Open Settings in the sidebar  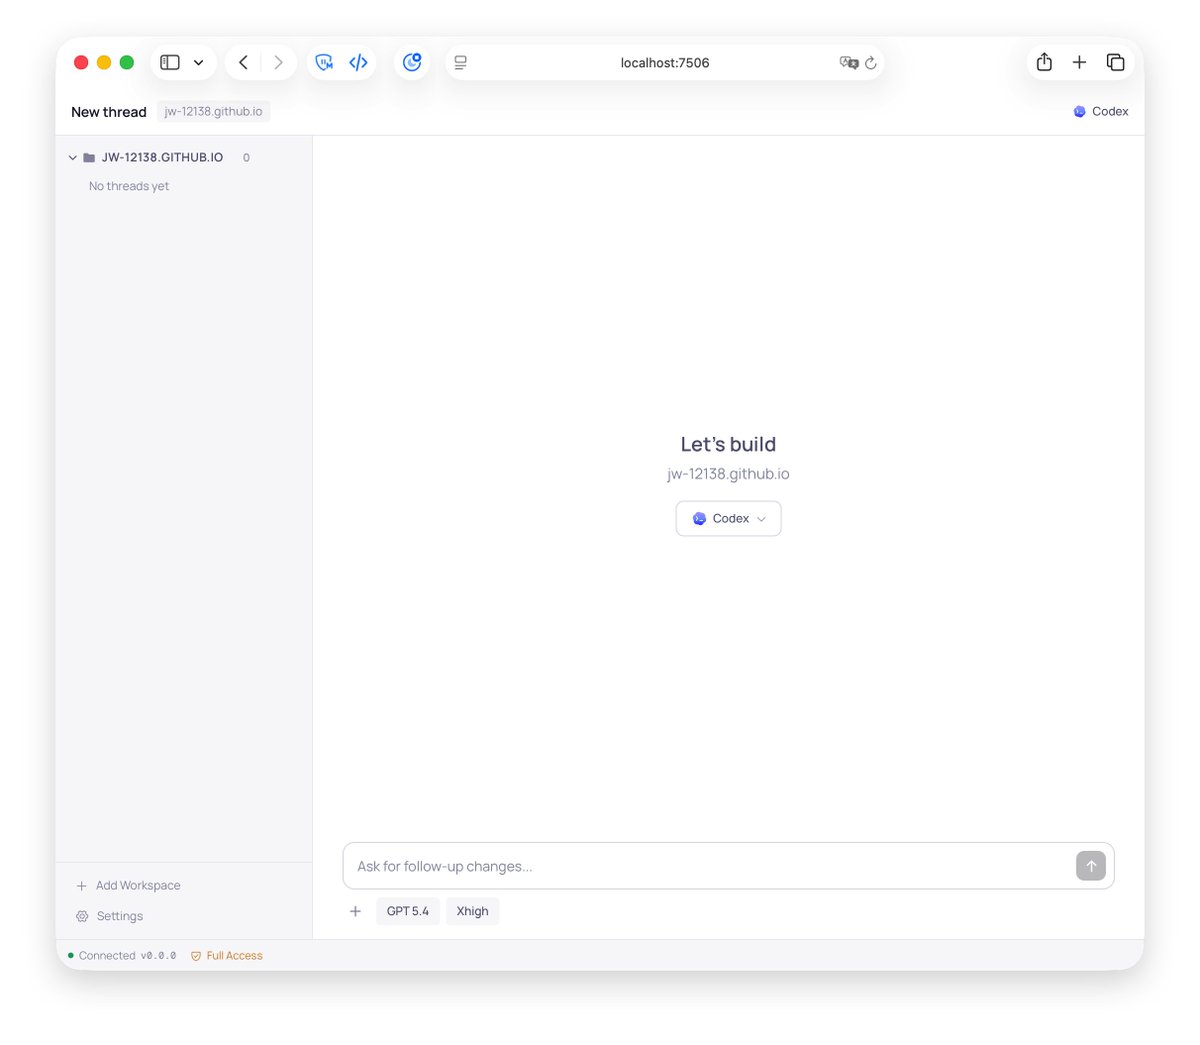[109, 916]
